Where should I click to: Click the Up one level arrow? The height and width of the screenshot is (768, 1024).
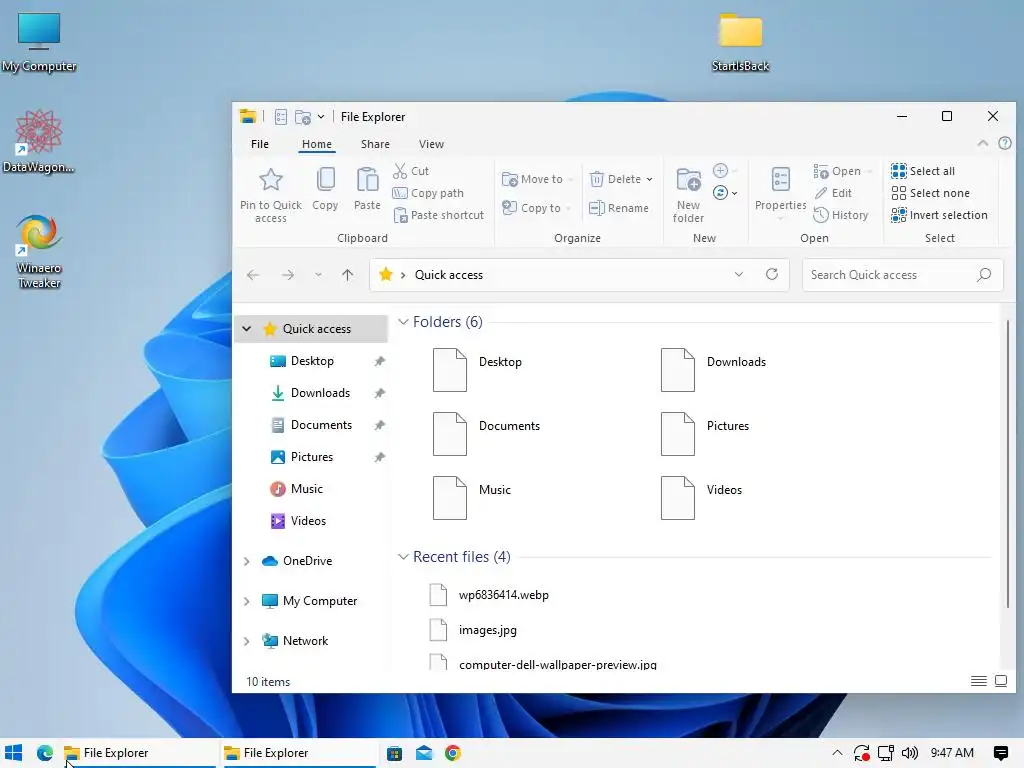click(x=347, y=275)
